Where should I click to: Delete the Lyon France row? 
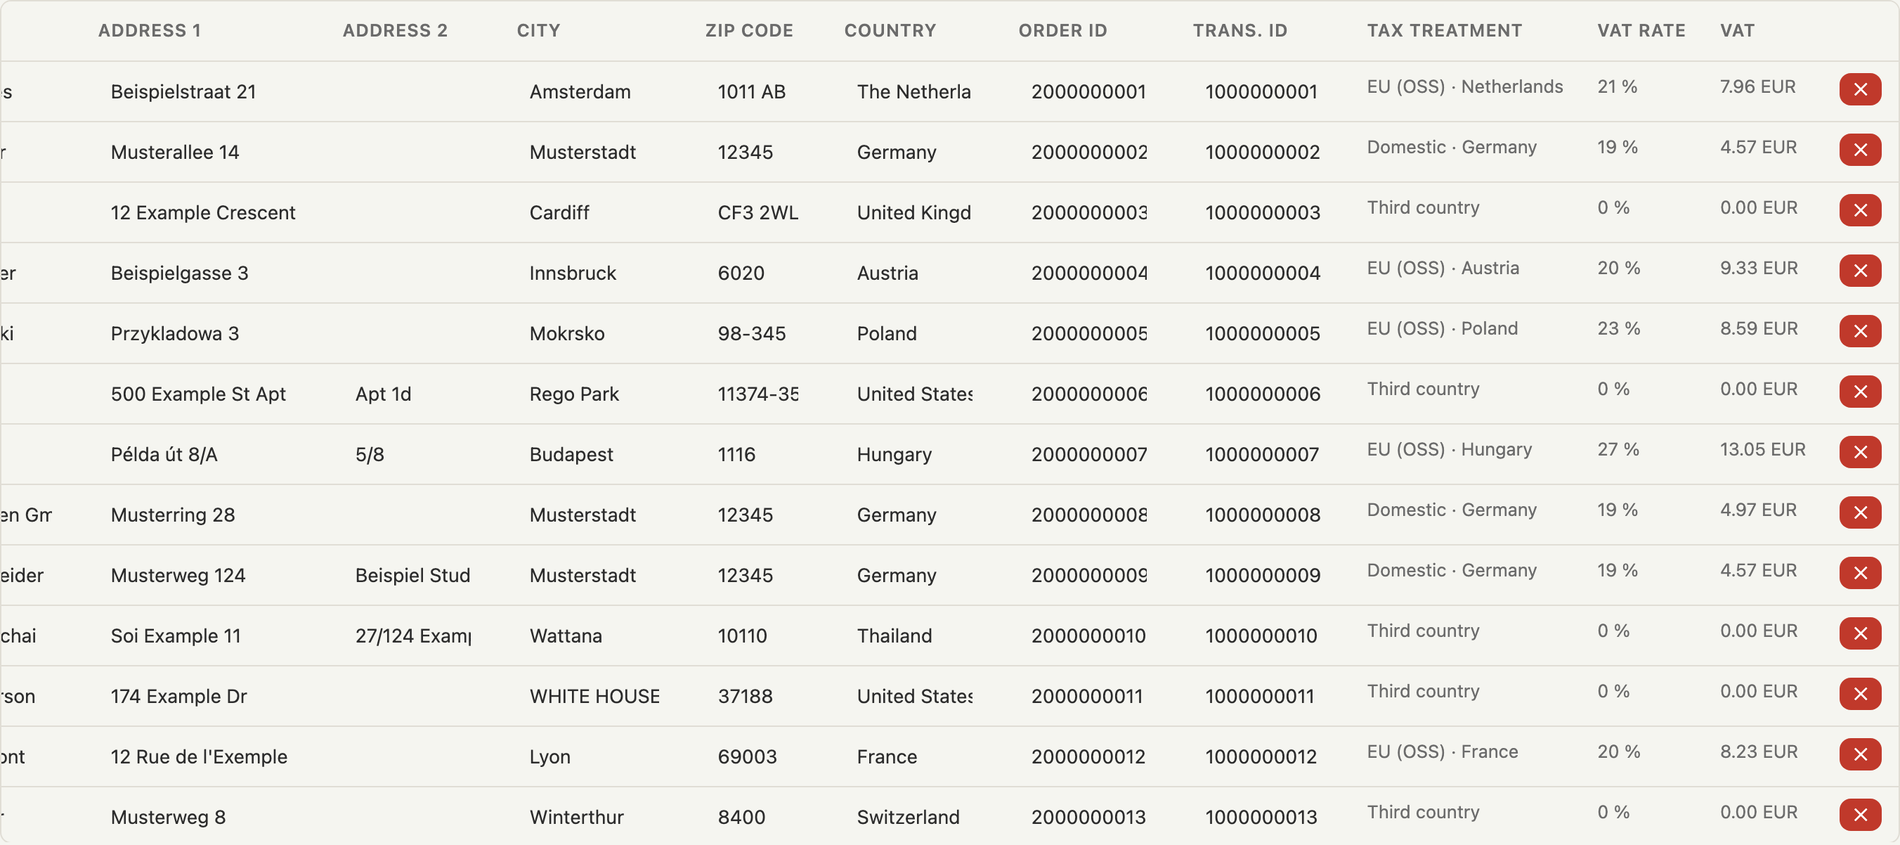1860,755
